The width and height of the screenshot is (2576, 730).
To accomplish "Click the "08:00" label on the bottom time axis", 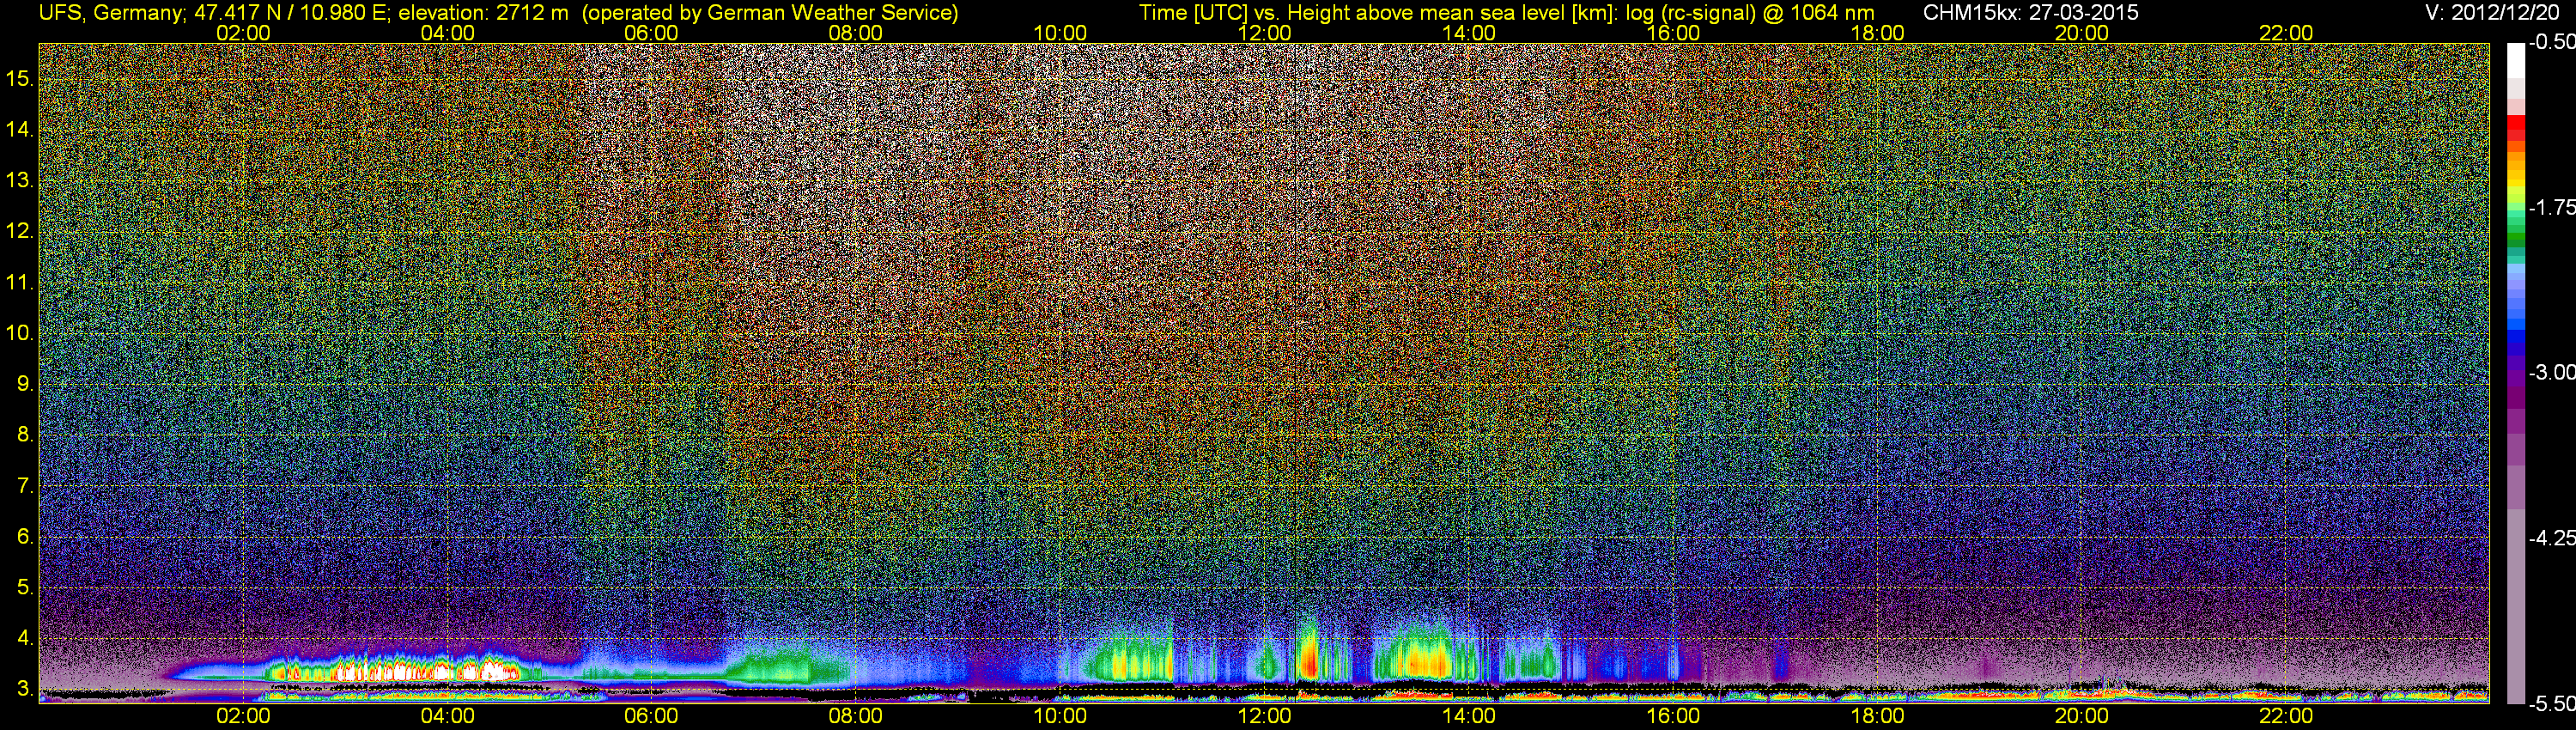I will pos(855,716).
